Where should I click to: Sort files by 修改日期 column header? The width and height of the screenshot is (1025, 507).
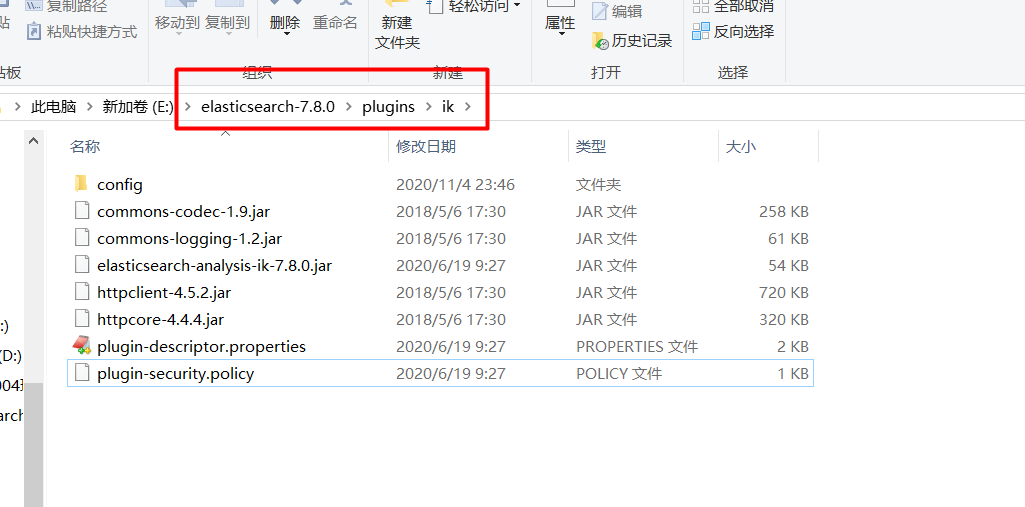[426, 147]
